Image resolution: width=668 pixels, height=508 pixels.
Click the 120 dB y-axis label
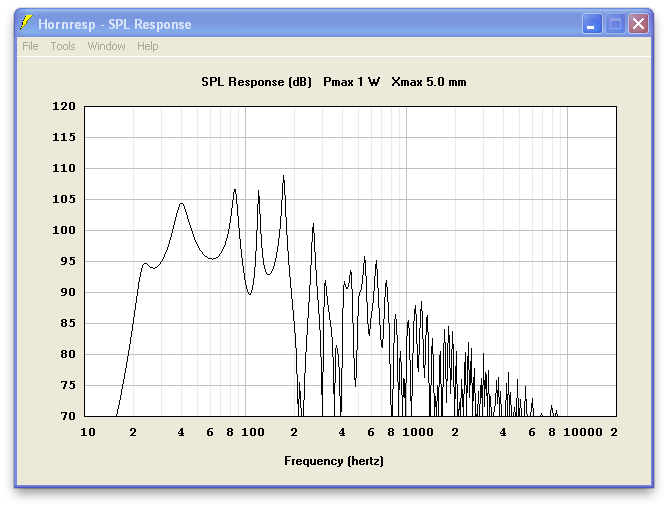[64, 106]
